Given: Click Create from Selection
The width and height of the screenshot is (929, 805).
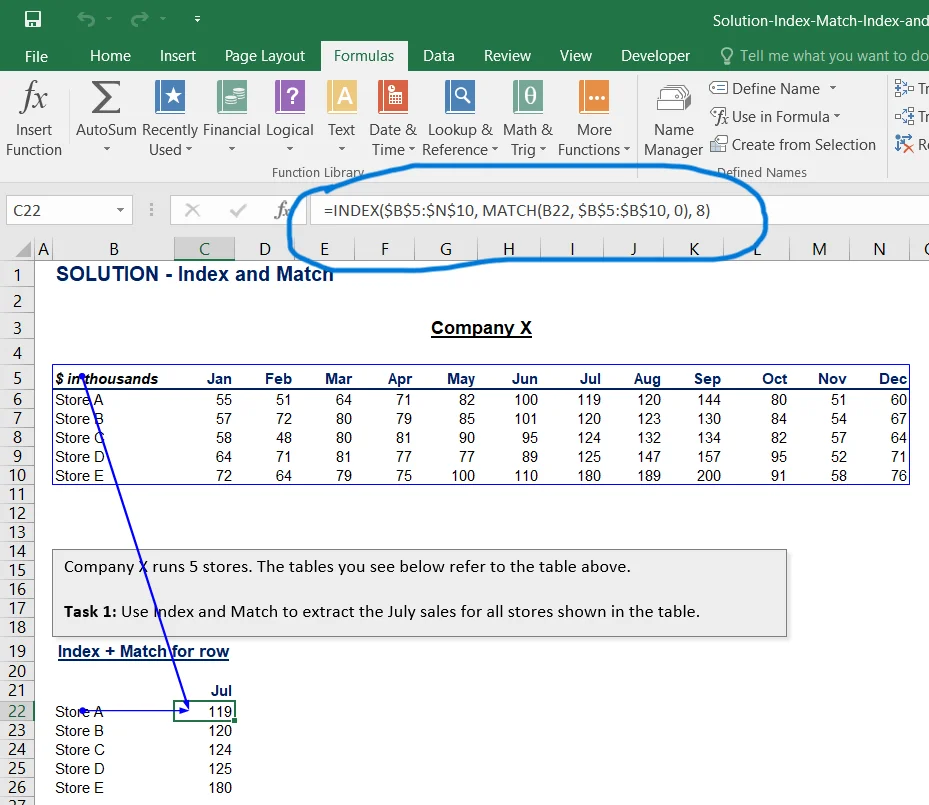Looking at the screenshot, I should pos(803,145).
